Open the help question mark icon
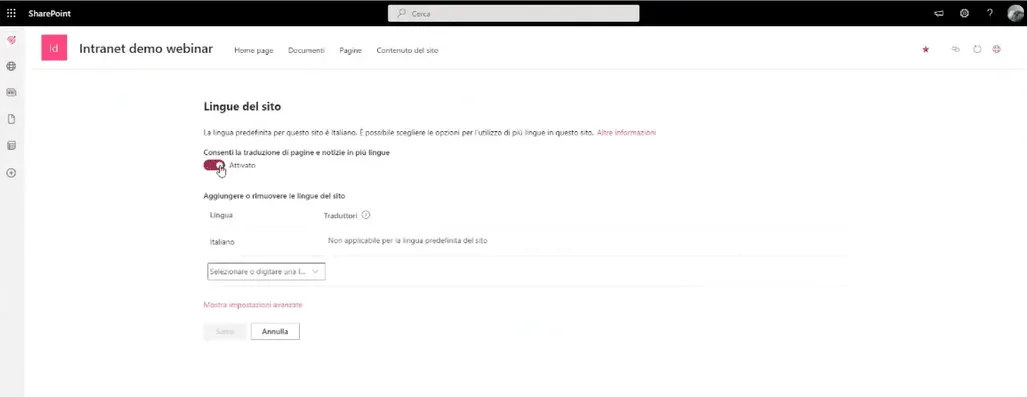 pos(989,13)
